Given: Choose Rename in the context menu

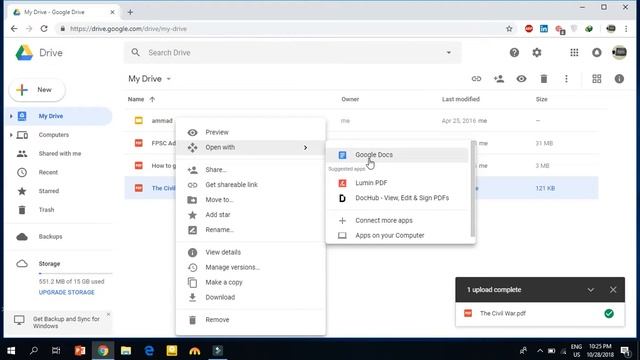Looking at the screenshot, I should coord(251,230).
